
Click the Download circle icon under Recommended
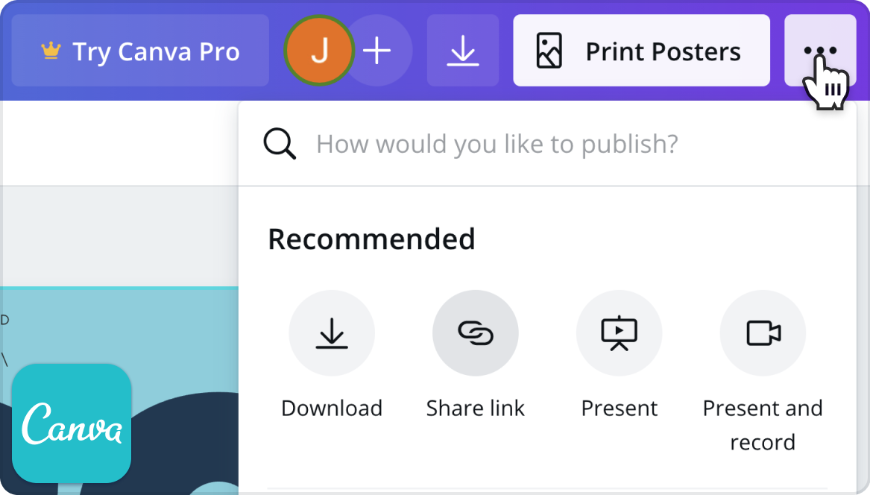click(331, 333)
